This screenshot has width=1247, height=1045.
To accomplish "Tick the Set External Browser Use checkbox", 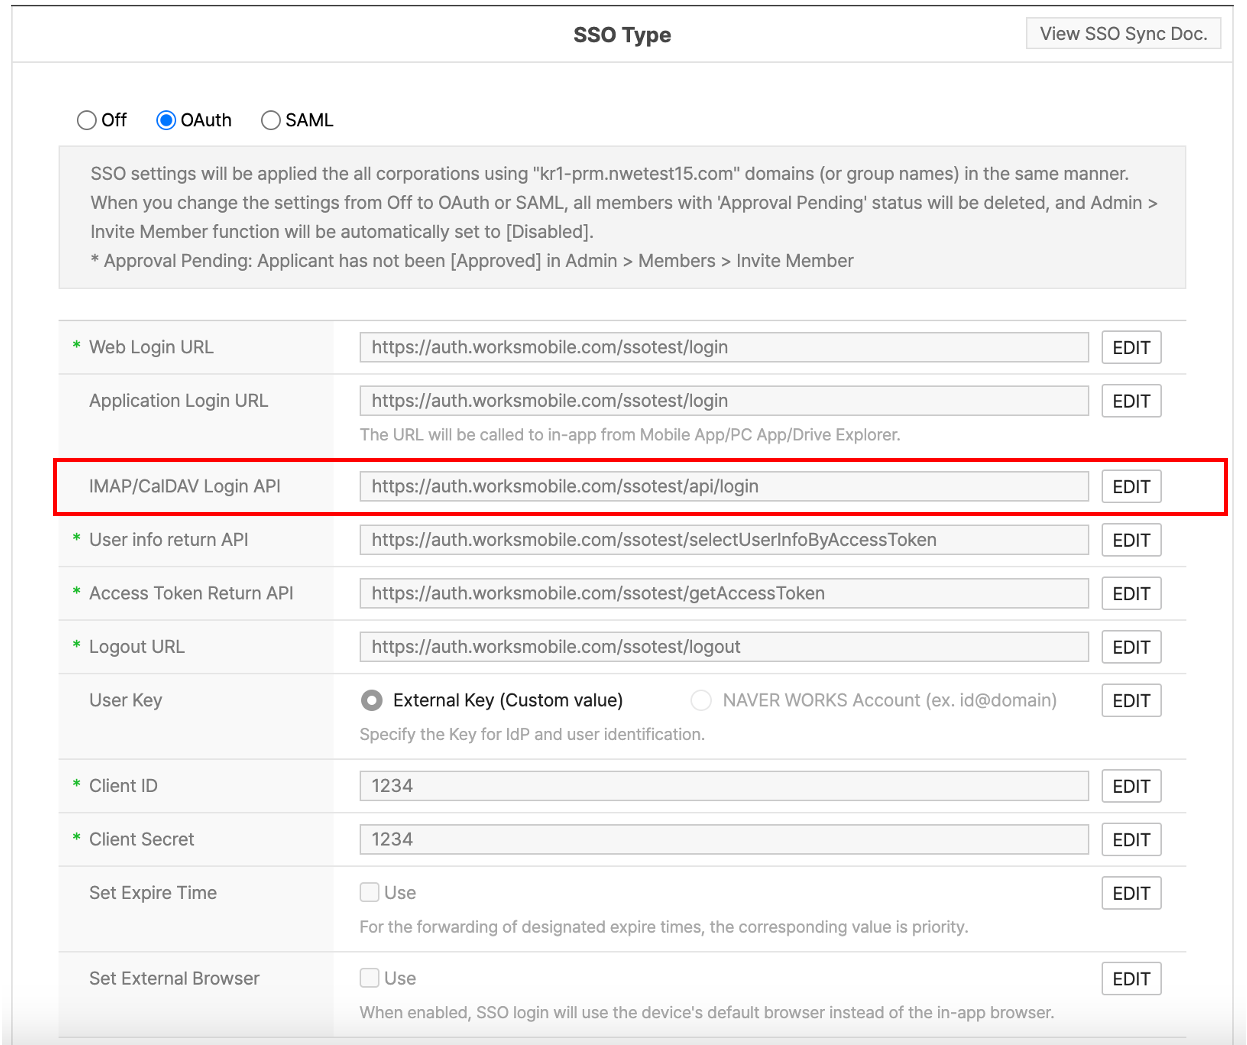I will pos(370,978).
